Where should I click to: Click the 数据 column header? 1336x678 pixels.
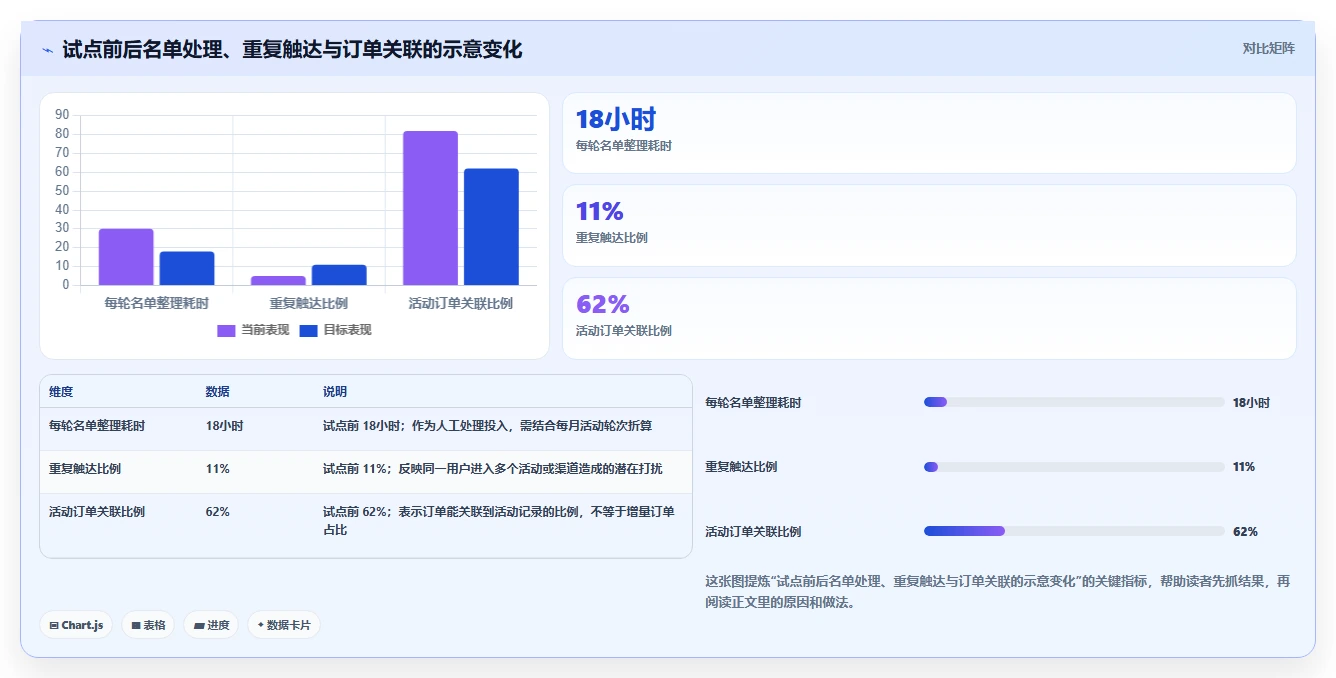pos(218,392)
